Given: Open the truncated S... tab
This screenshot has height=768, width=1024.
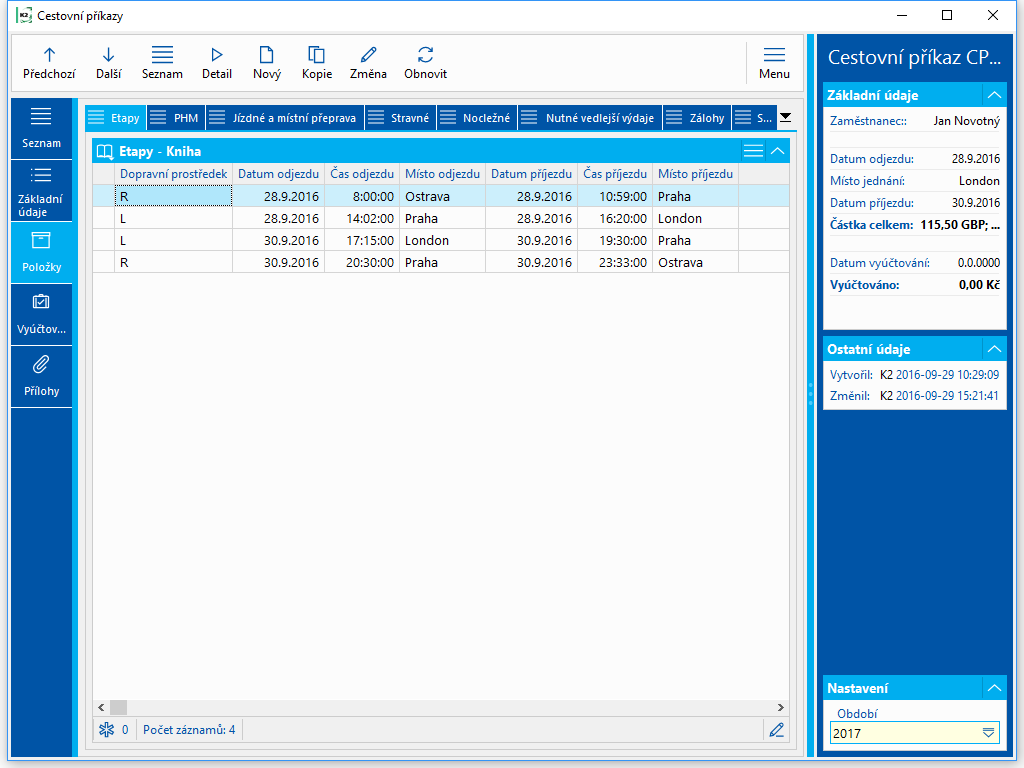Looking at the screenshot, I should click(x=755, y=118).
